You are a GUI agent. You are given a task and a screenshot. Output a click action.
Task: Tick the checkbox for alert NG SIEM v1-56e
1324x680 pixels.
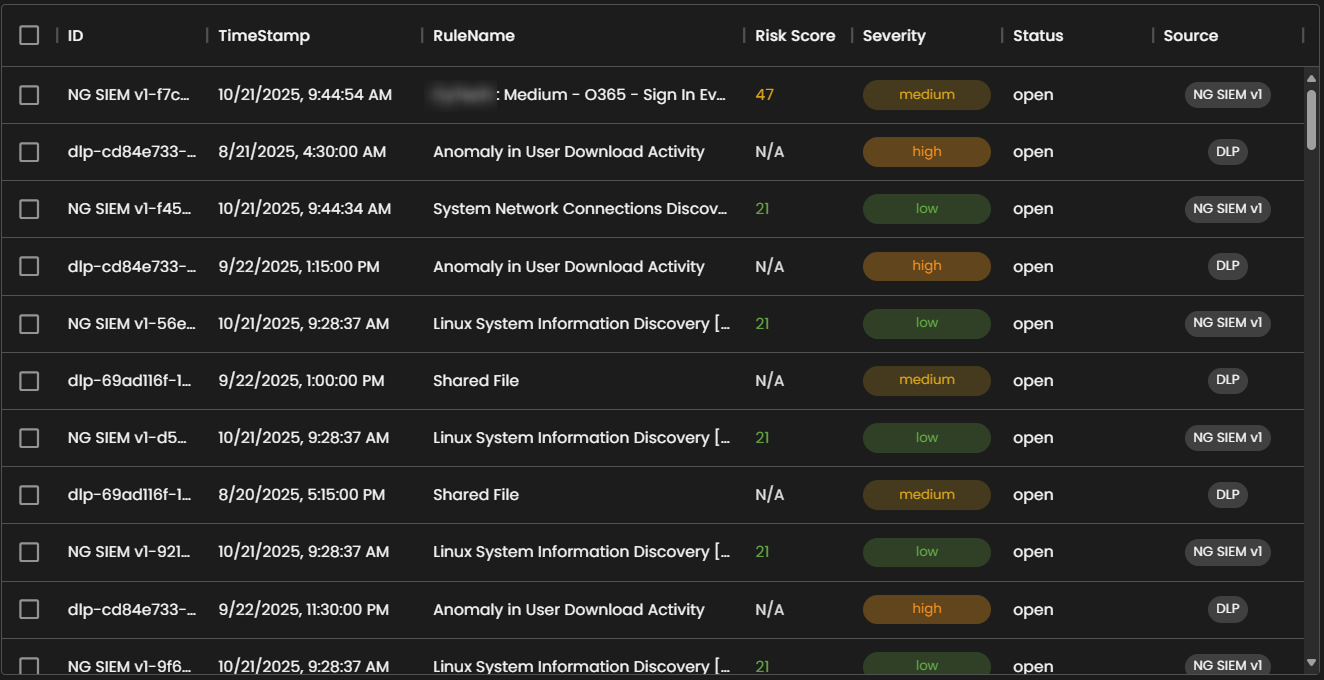tap(29, 324)
